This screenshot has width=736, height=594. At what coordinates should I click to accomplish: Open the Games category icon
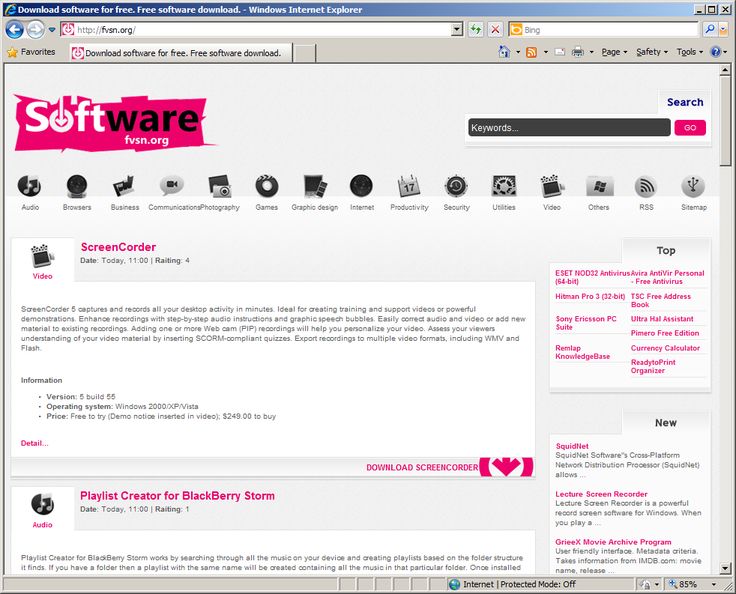[267, 186]
